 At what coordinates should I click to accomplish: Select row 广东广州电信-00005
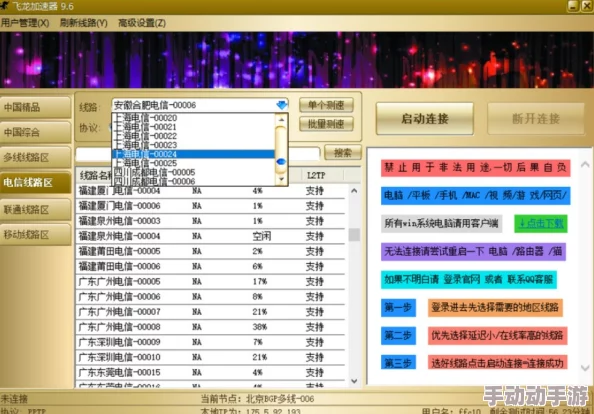pos(211,281)
